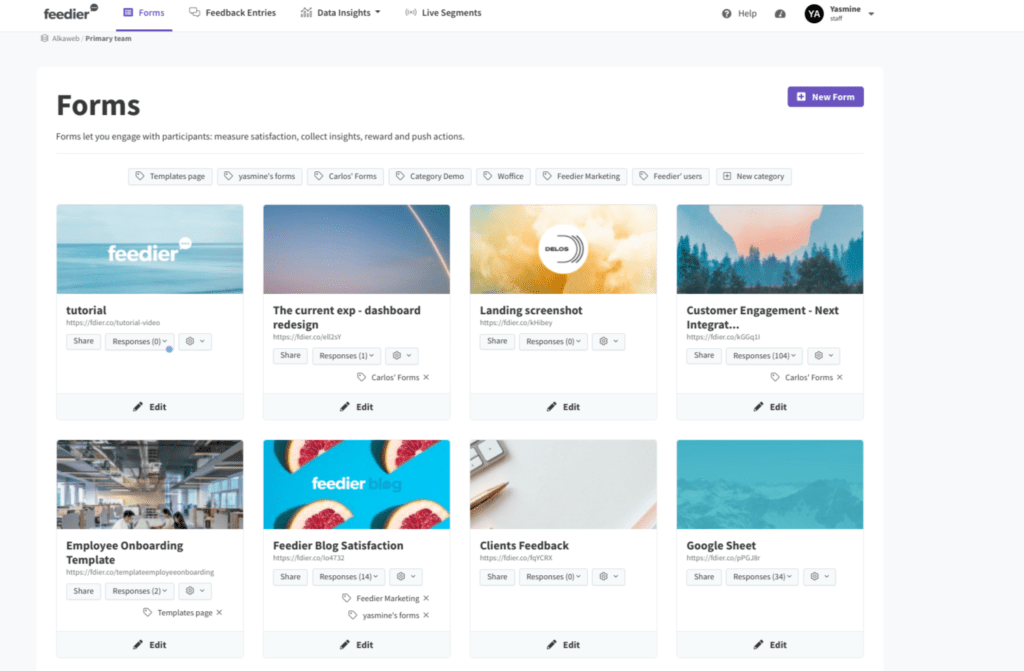Edit the Clients Feedback form
Screen dimensions: 1024x671
point(563,644)
